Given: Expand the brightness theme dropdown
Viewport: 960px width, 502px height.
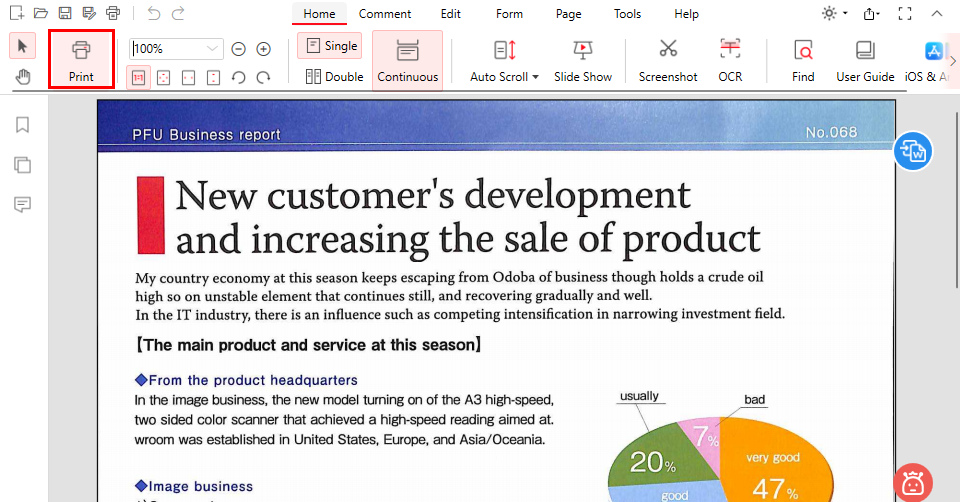Looking at the screenshot, I should point(845,14).
